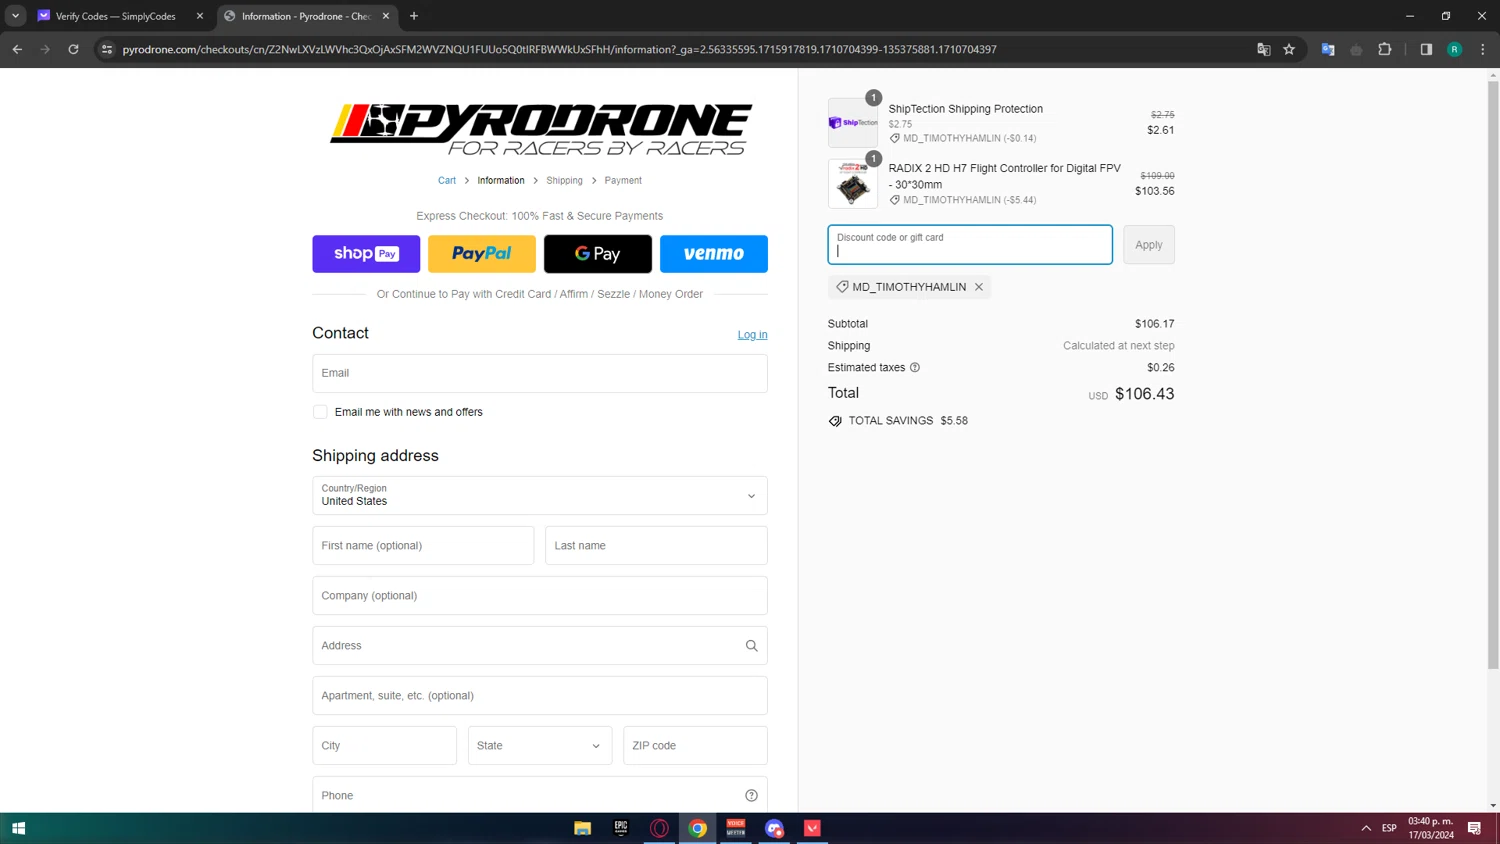Image resolution: width=1500 pixels, height=844 pixels.
Task: Click the Estimated taxes info icon
Action: coord(915,368)
